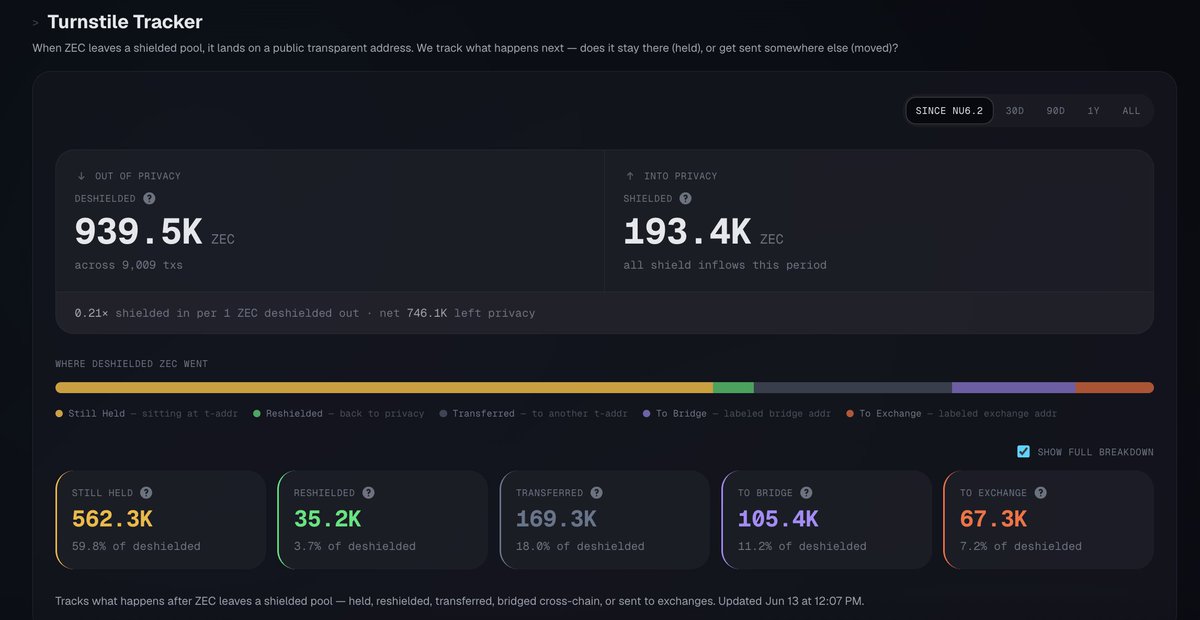Viewport: 1200px width, 620px height.
Task: Click the '11.2% of deshielded' text
Action: coord(802,546)
